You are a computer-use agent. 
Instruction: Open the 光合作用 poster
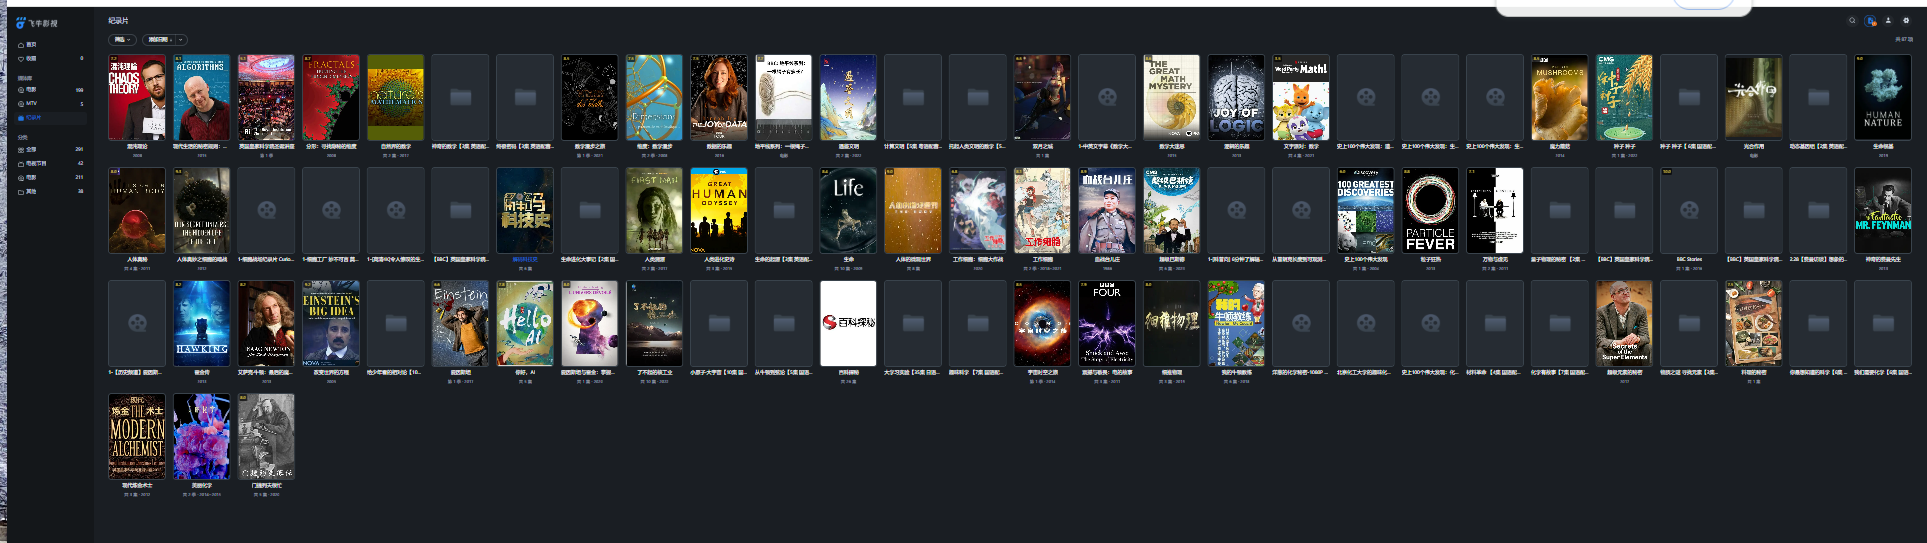(x=1754, y=97)
